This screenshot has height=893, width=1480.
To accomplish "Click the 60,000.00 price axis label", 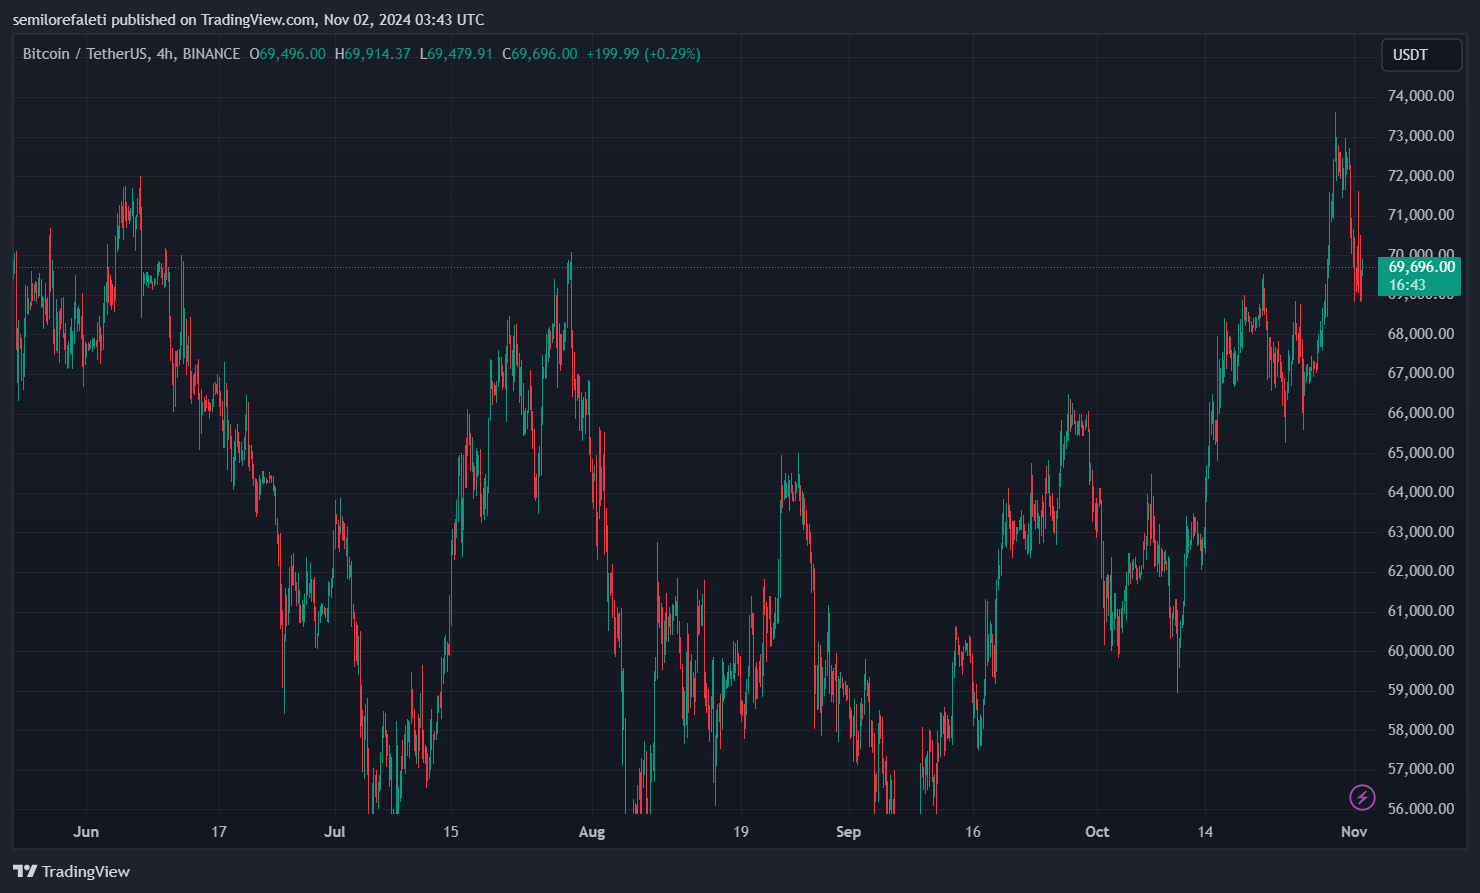I will (1421, 651).
